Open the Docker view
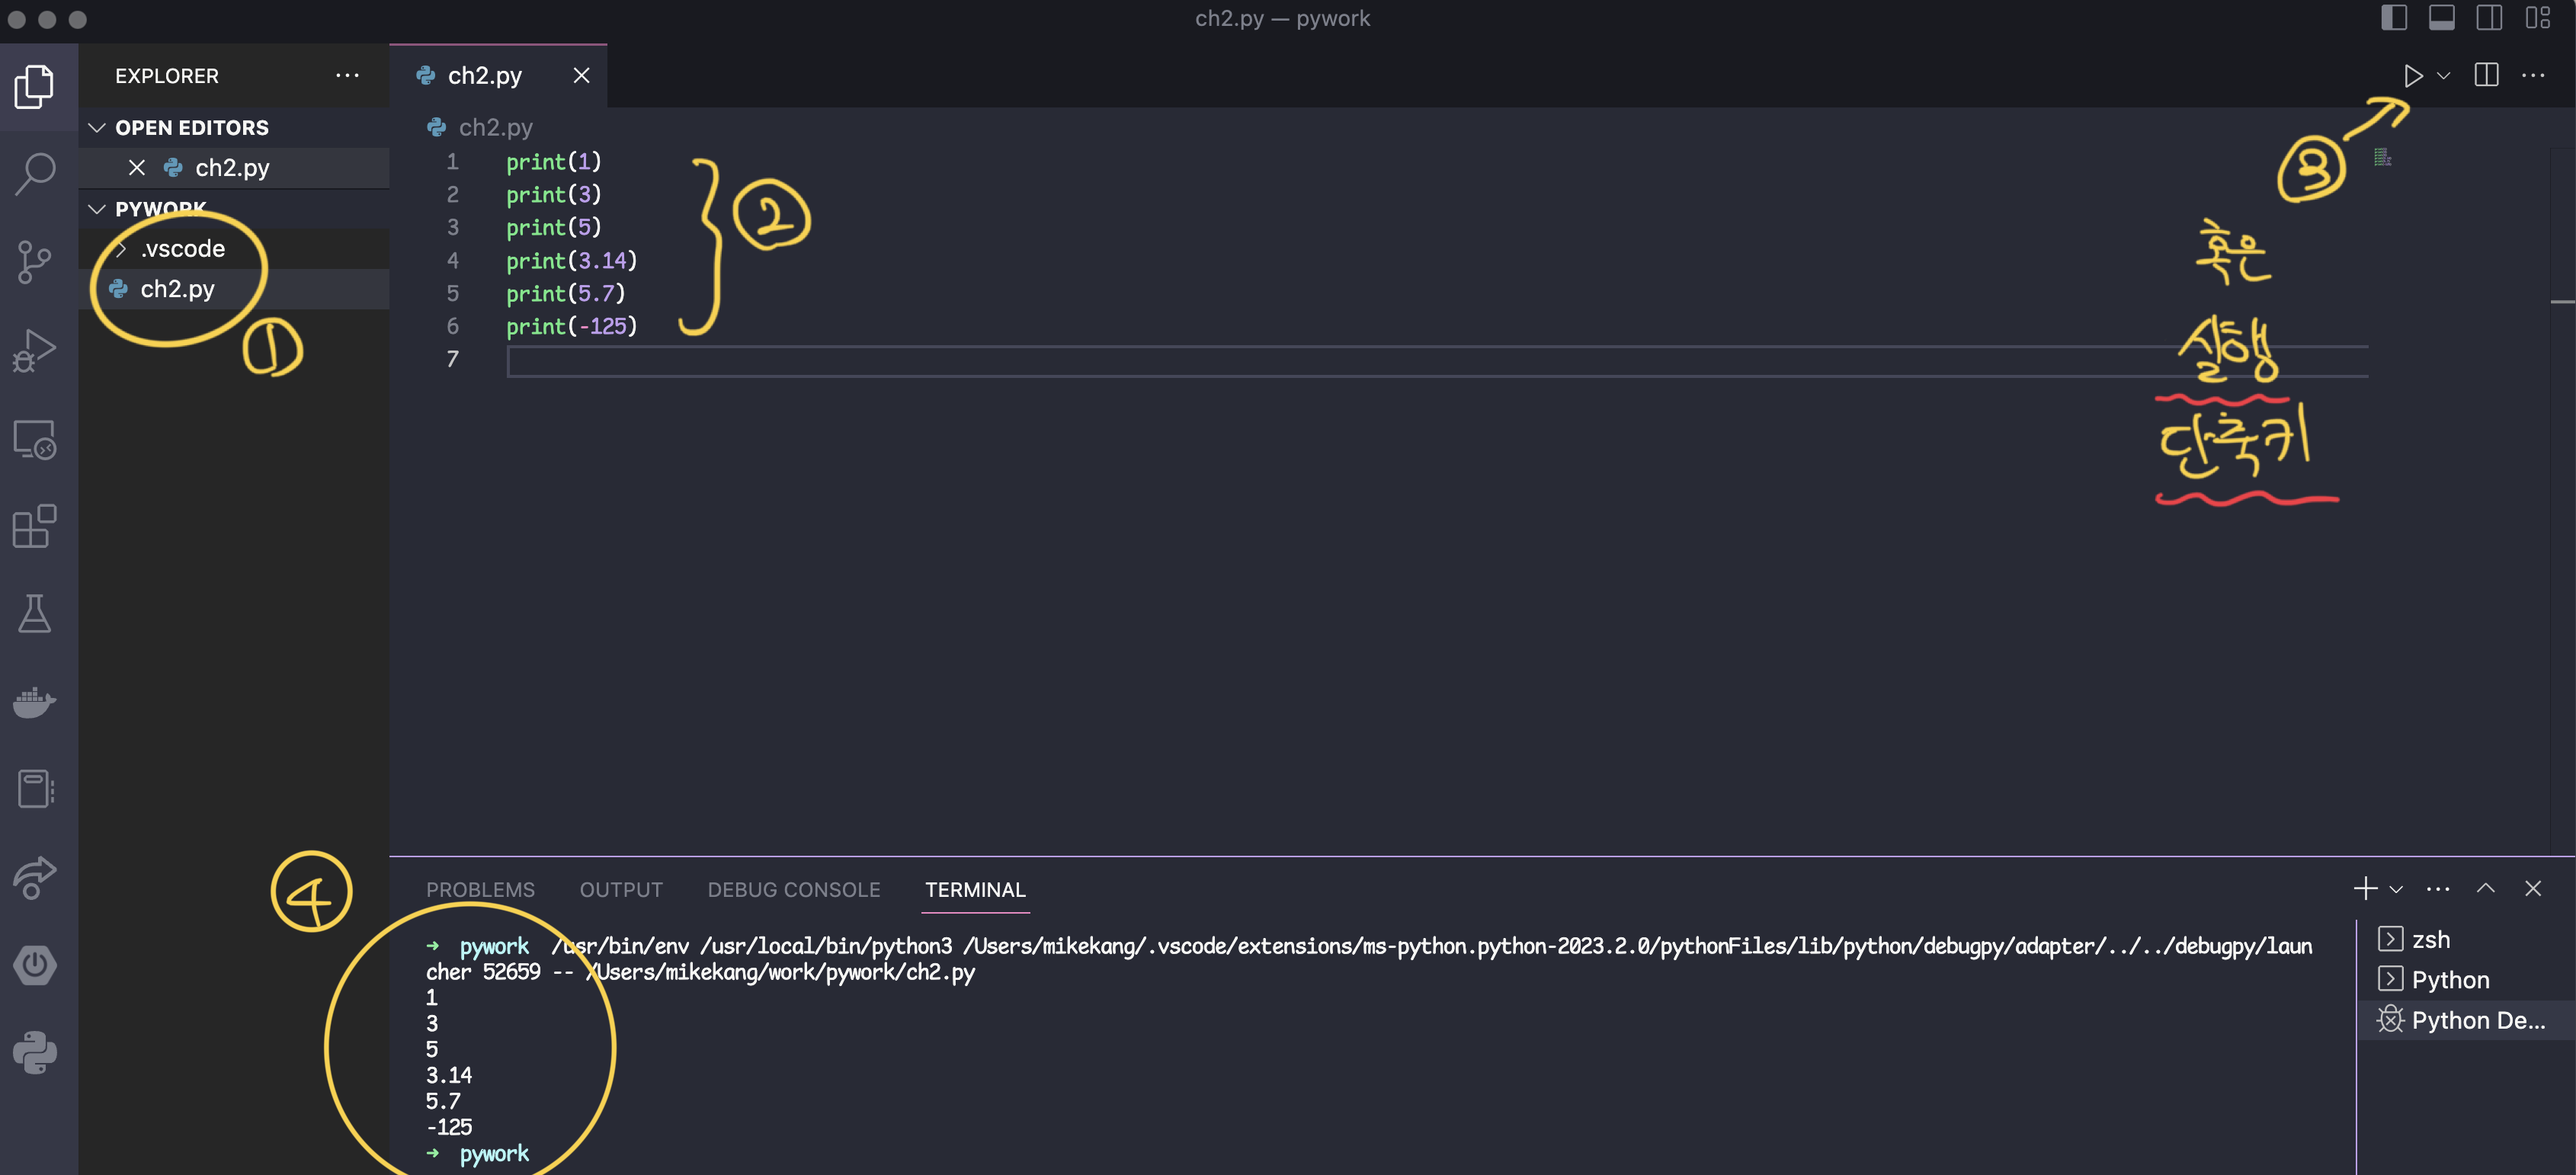 click(36, 702)
